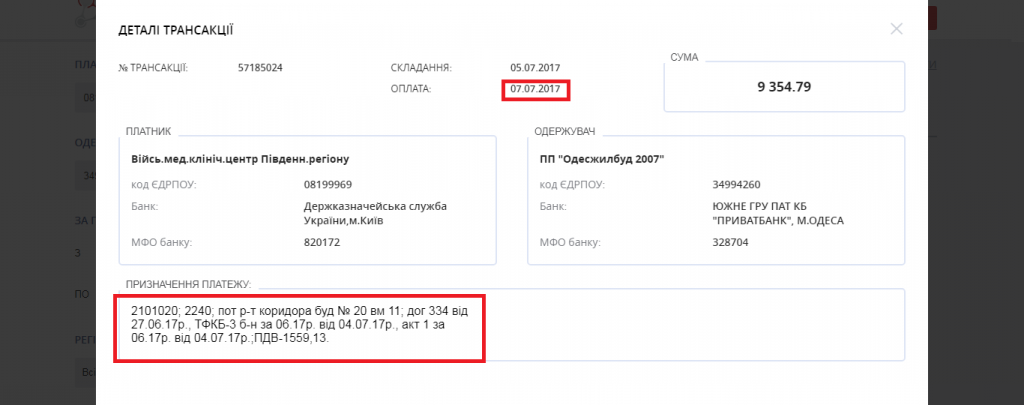Click the ДЕТАЛІ ТРАНСАКЦІЇ dialog title
The image size is (1024, 405).
pyautogui.click(x=183, y=30)
